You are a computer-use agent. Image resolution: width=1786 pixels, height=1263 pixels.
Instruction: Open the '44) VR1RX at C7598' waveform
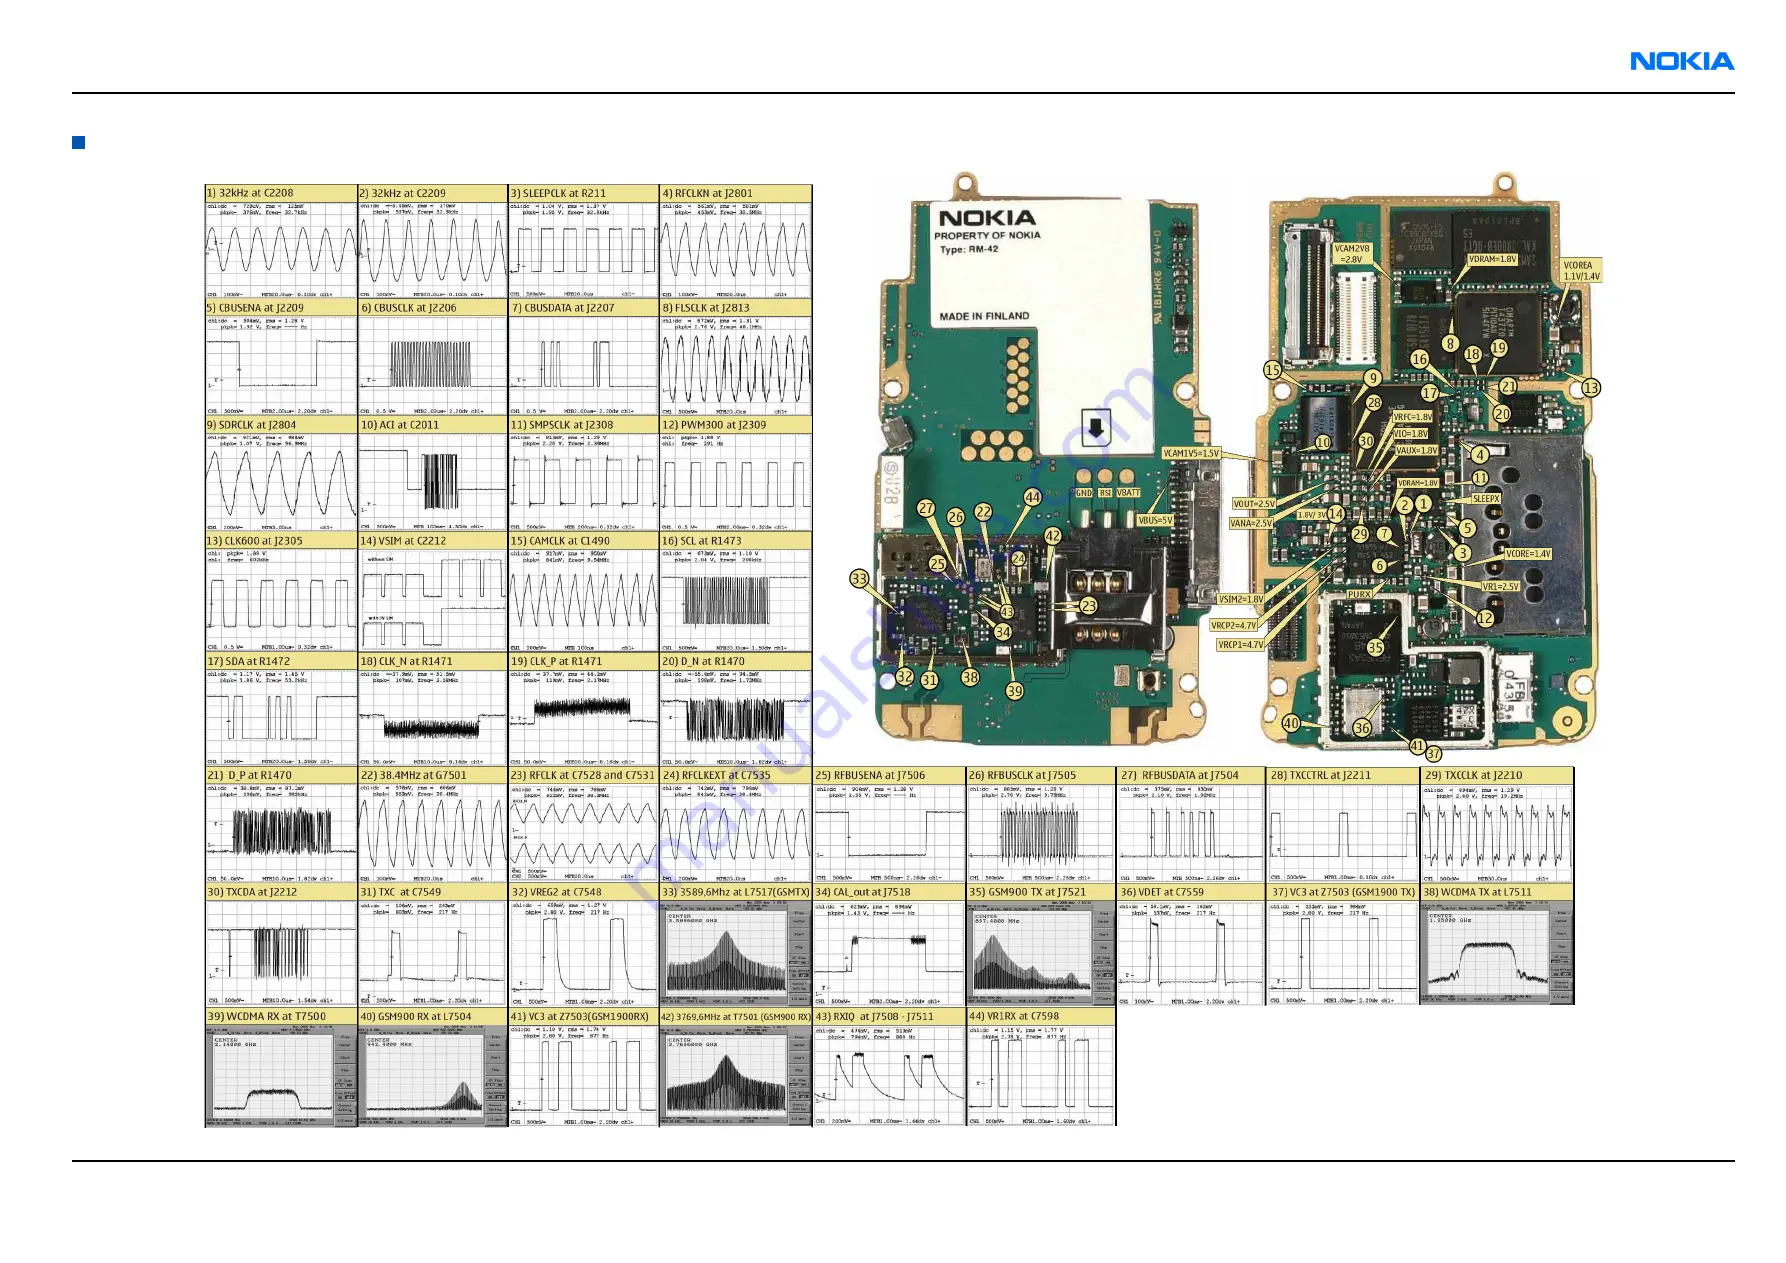(x=1040, y=1075)
